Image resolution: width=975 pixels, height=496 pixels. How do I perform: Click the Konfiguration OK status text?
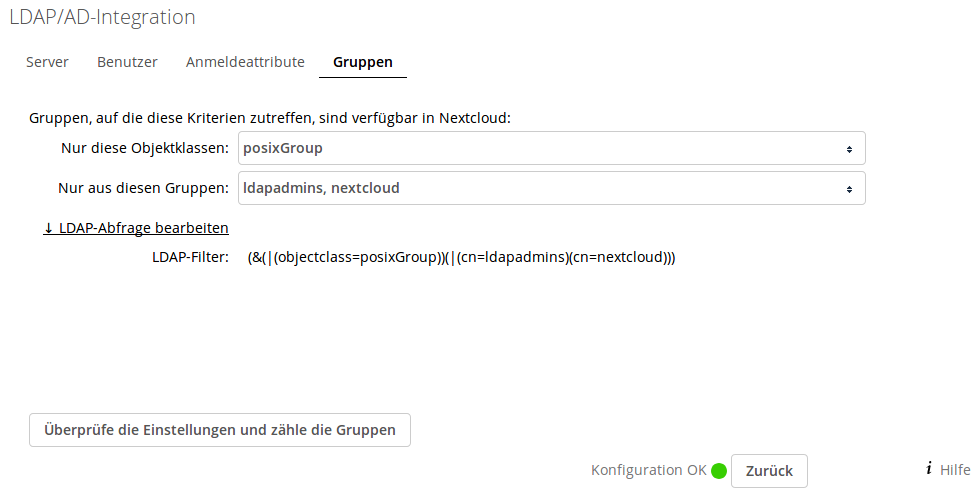click(648, 470)
